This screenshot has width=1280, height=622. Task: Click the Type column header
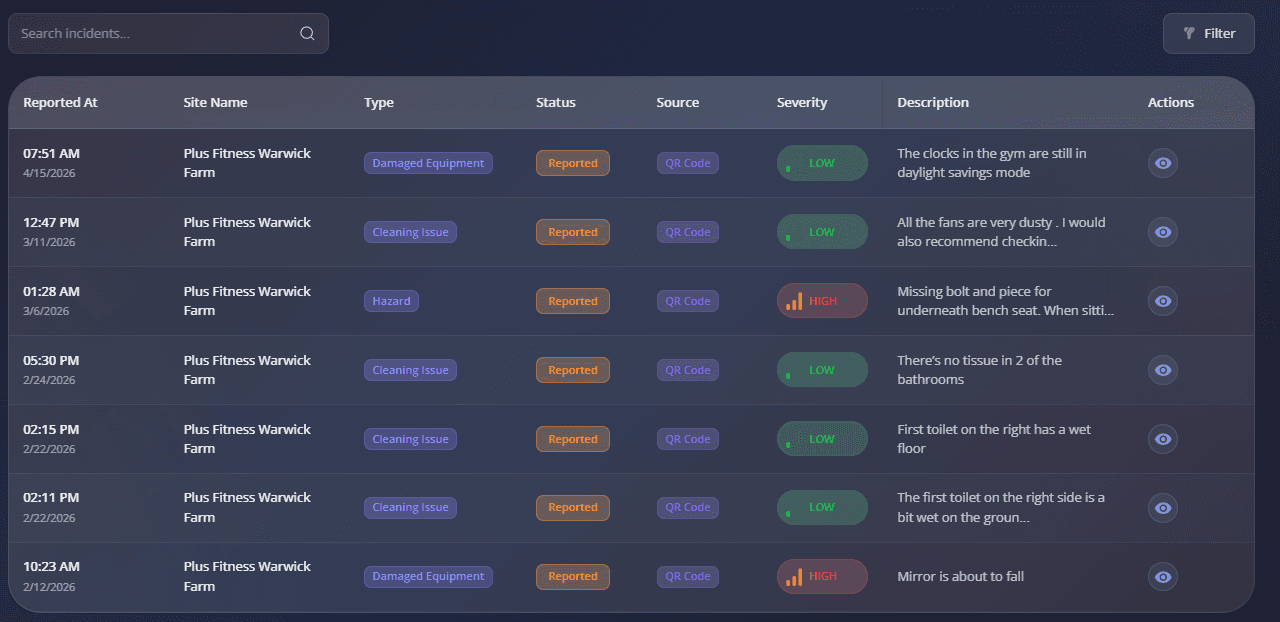tap(379, 102)
